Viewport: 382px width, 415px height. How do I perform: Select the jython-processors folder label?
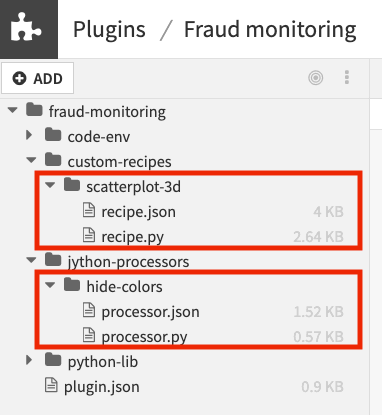pos(128,262)
